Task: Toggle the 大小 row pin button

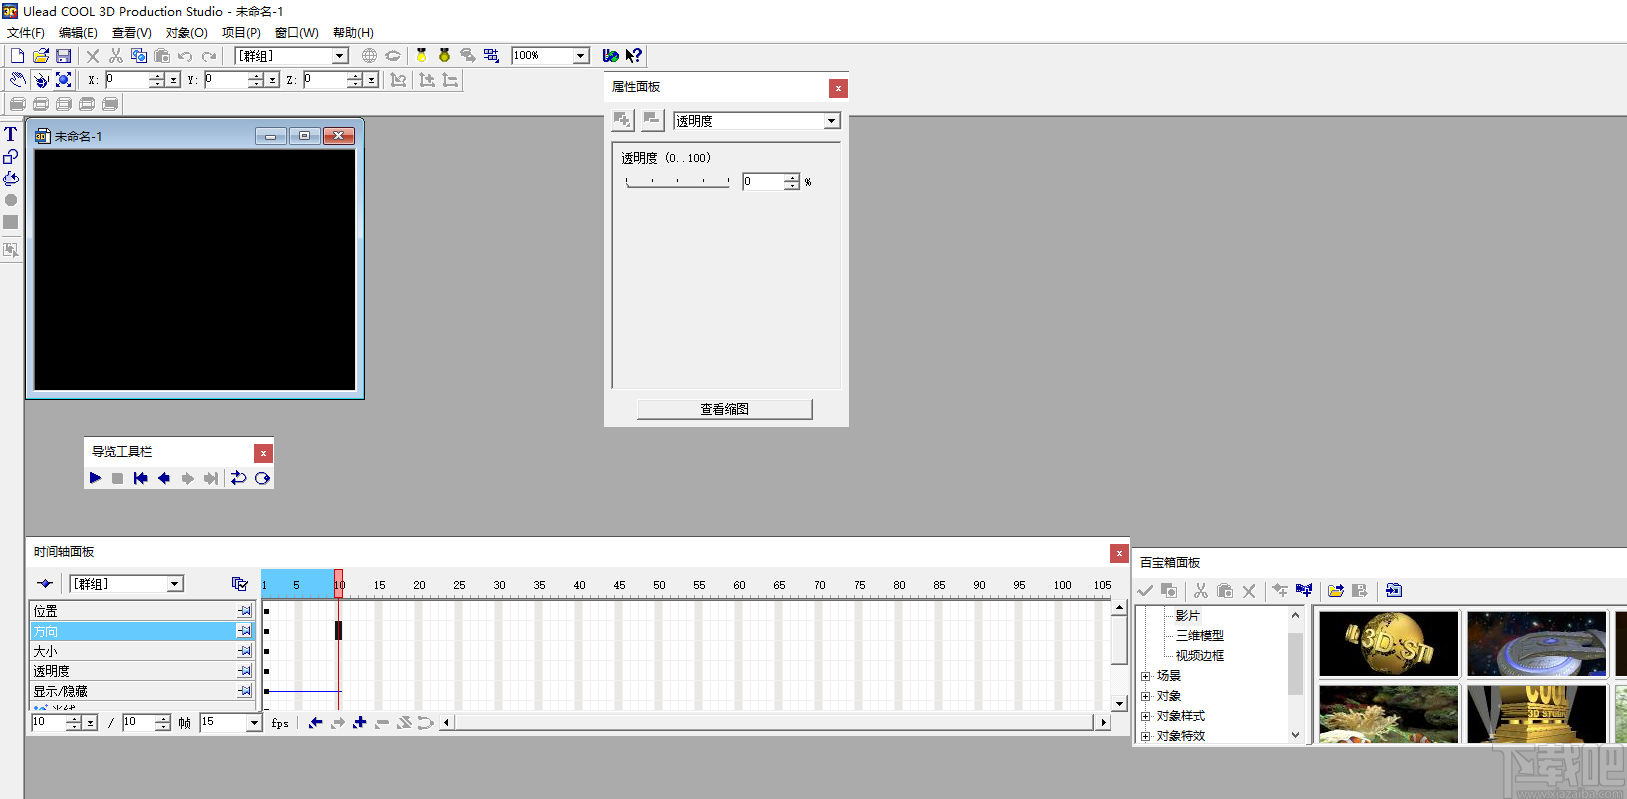Action: pyautogui.click(x=244, y=651)
